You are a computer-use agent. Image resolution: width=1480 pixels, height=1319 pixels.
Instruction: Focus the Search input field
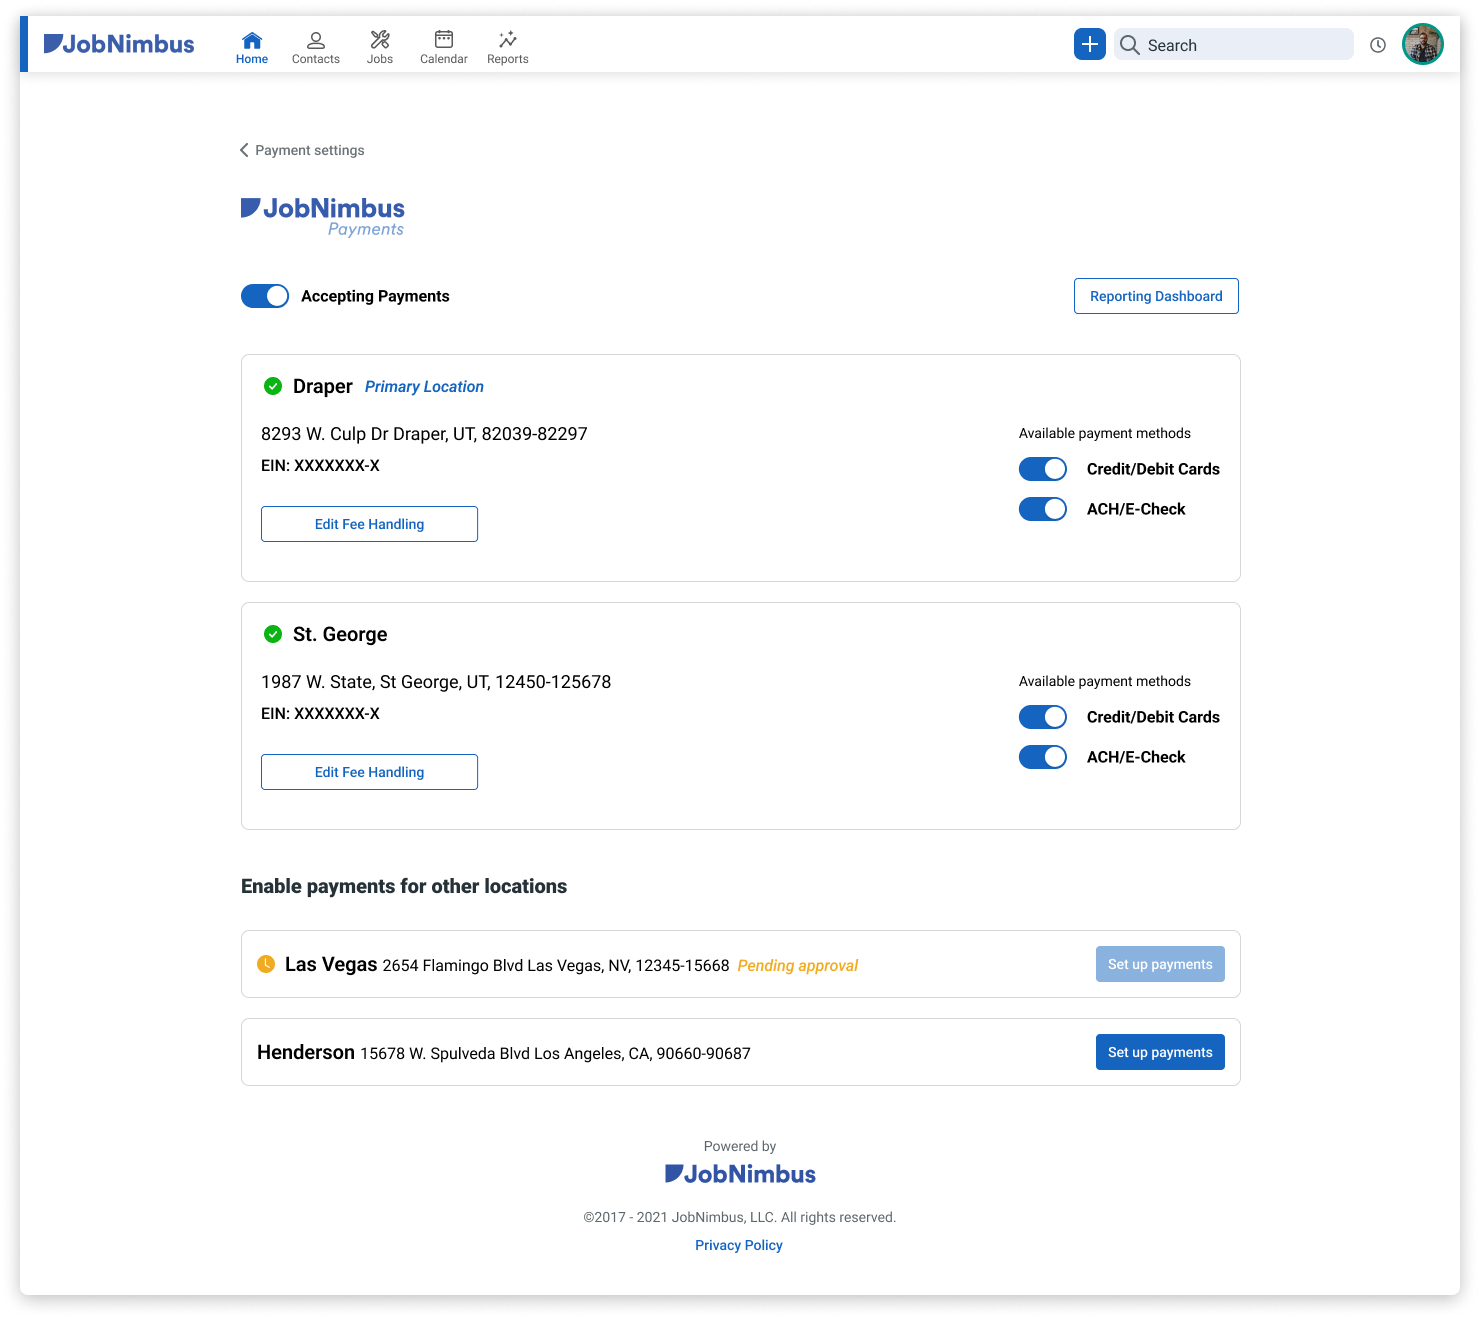tap(1234, 45)
